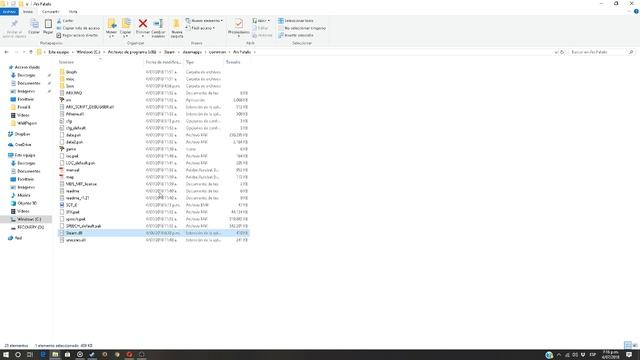Click Invertir selección
This screenshot has width=640, height=360.
pos(296,36)
